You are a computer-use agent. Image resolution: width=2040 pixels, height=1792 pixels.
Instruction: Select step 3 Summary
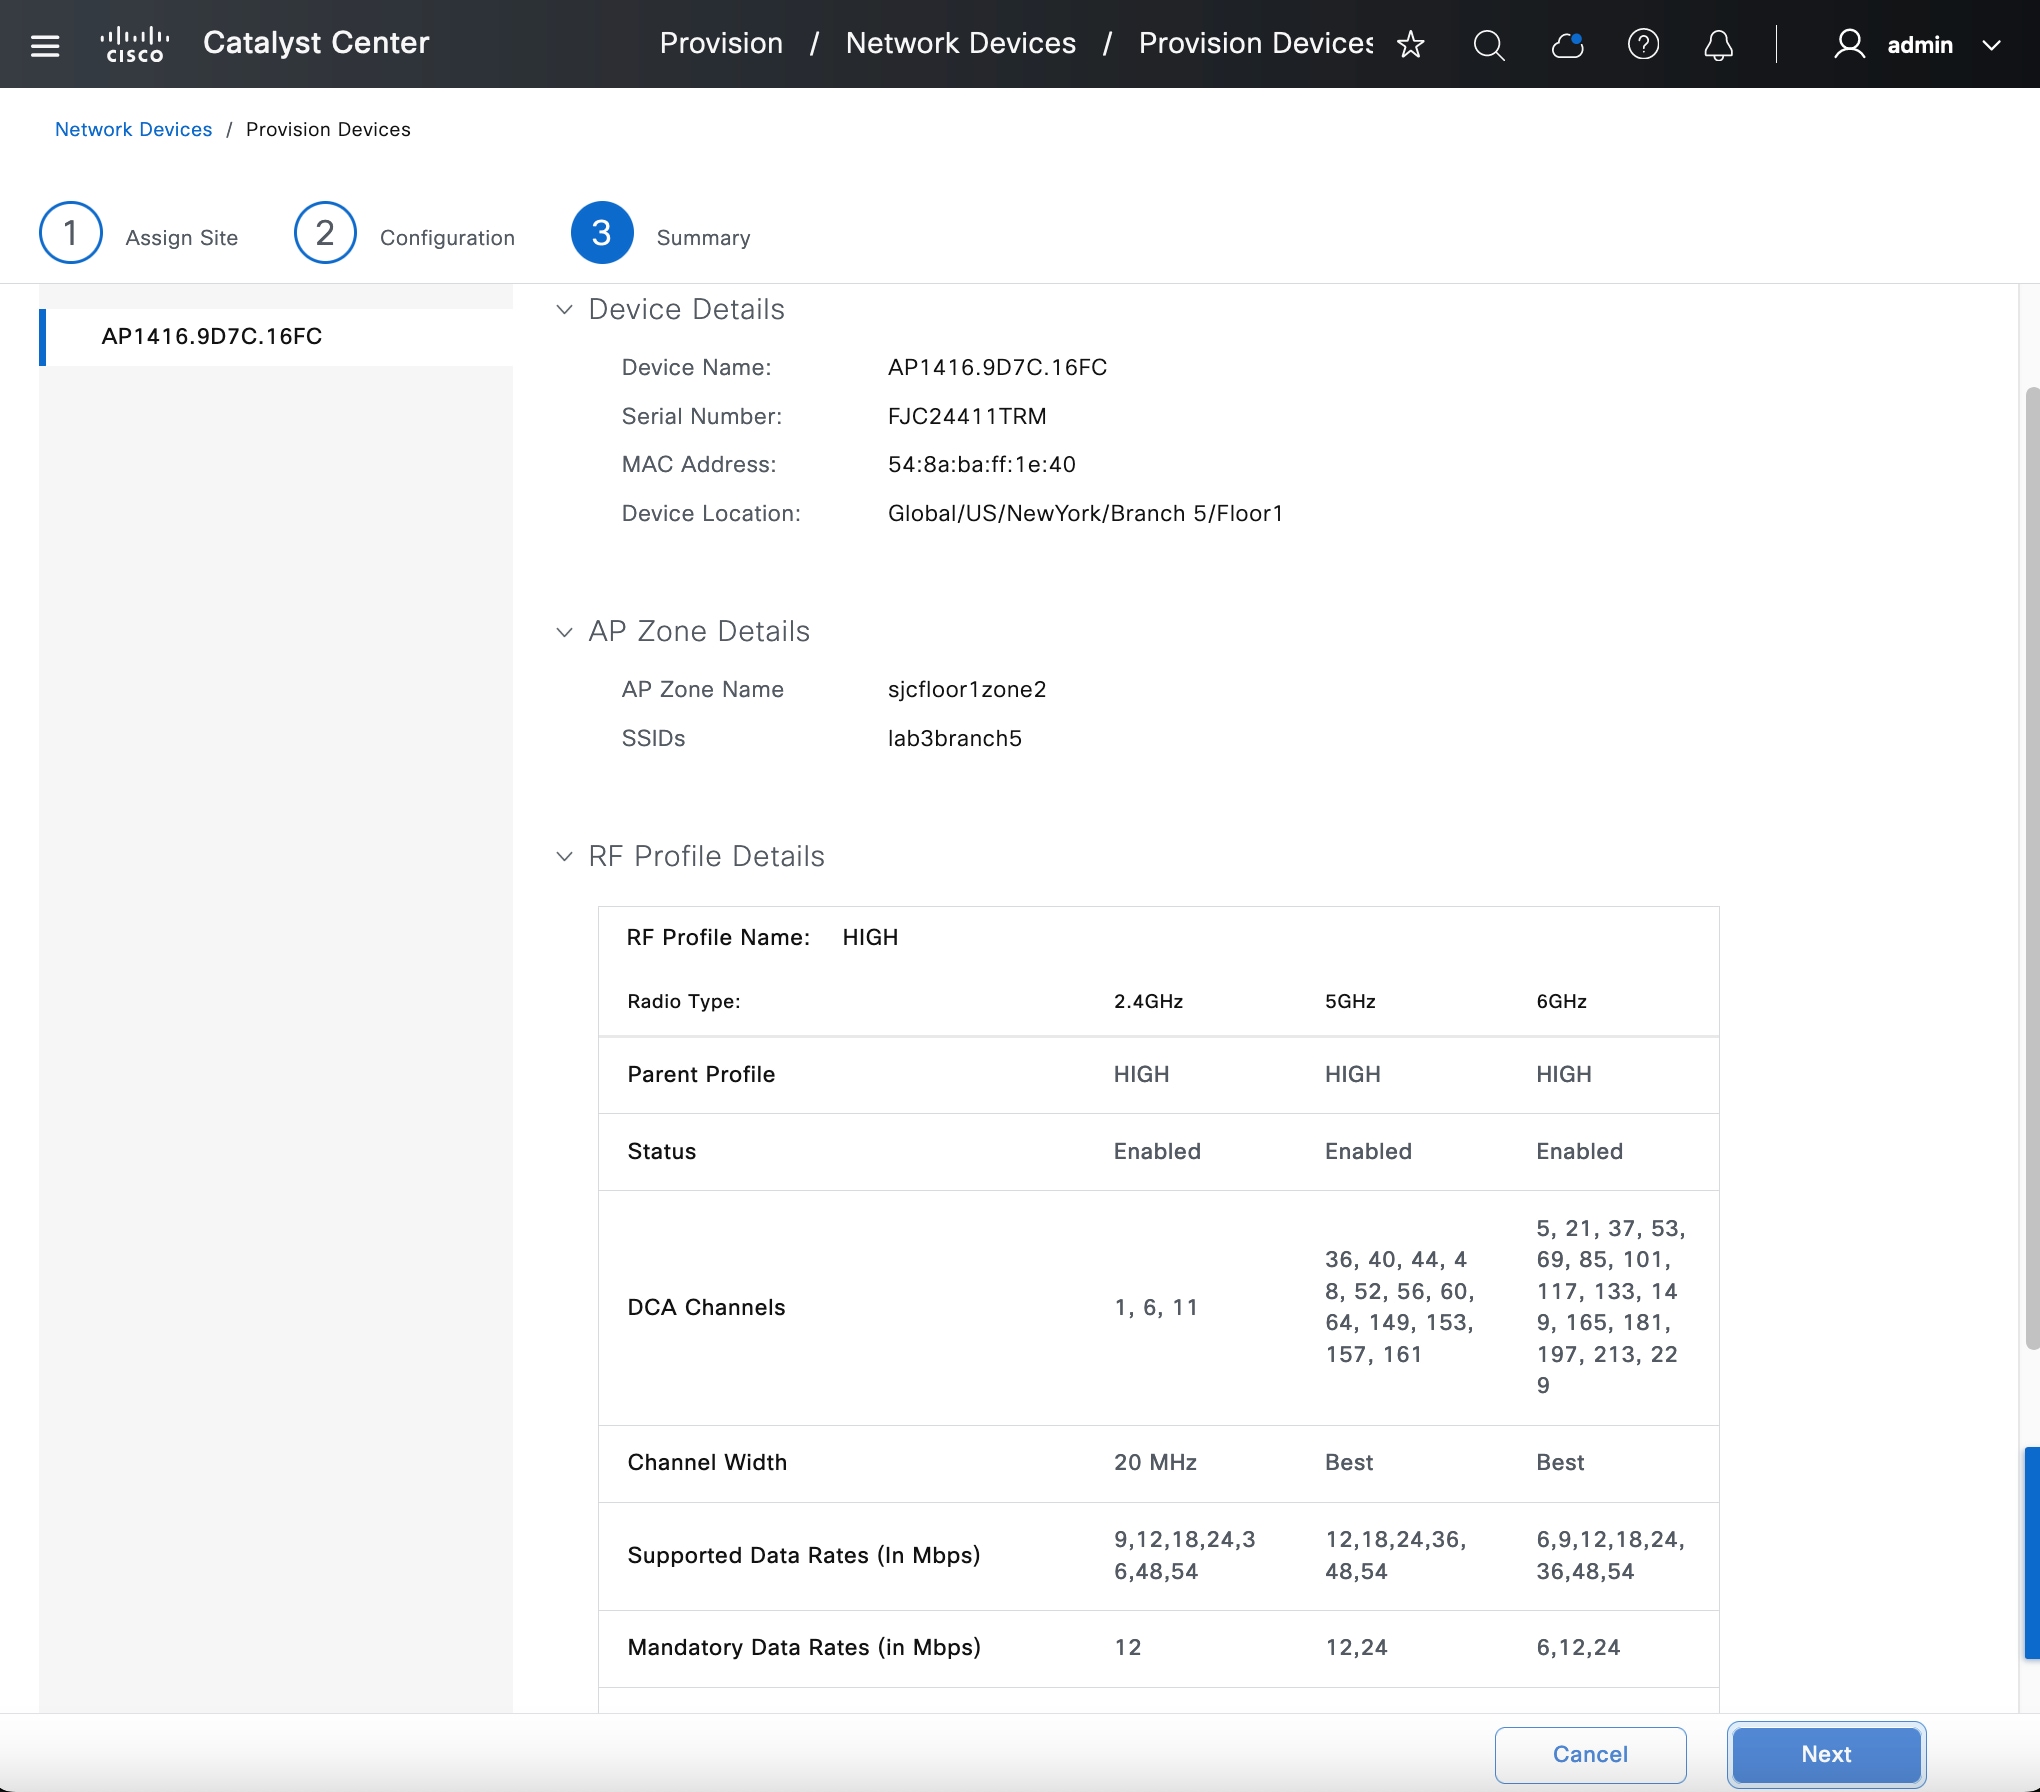(602, 233)
